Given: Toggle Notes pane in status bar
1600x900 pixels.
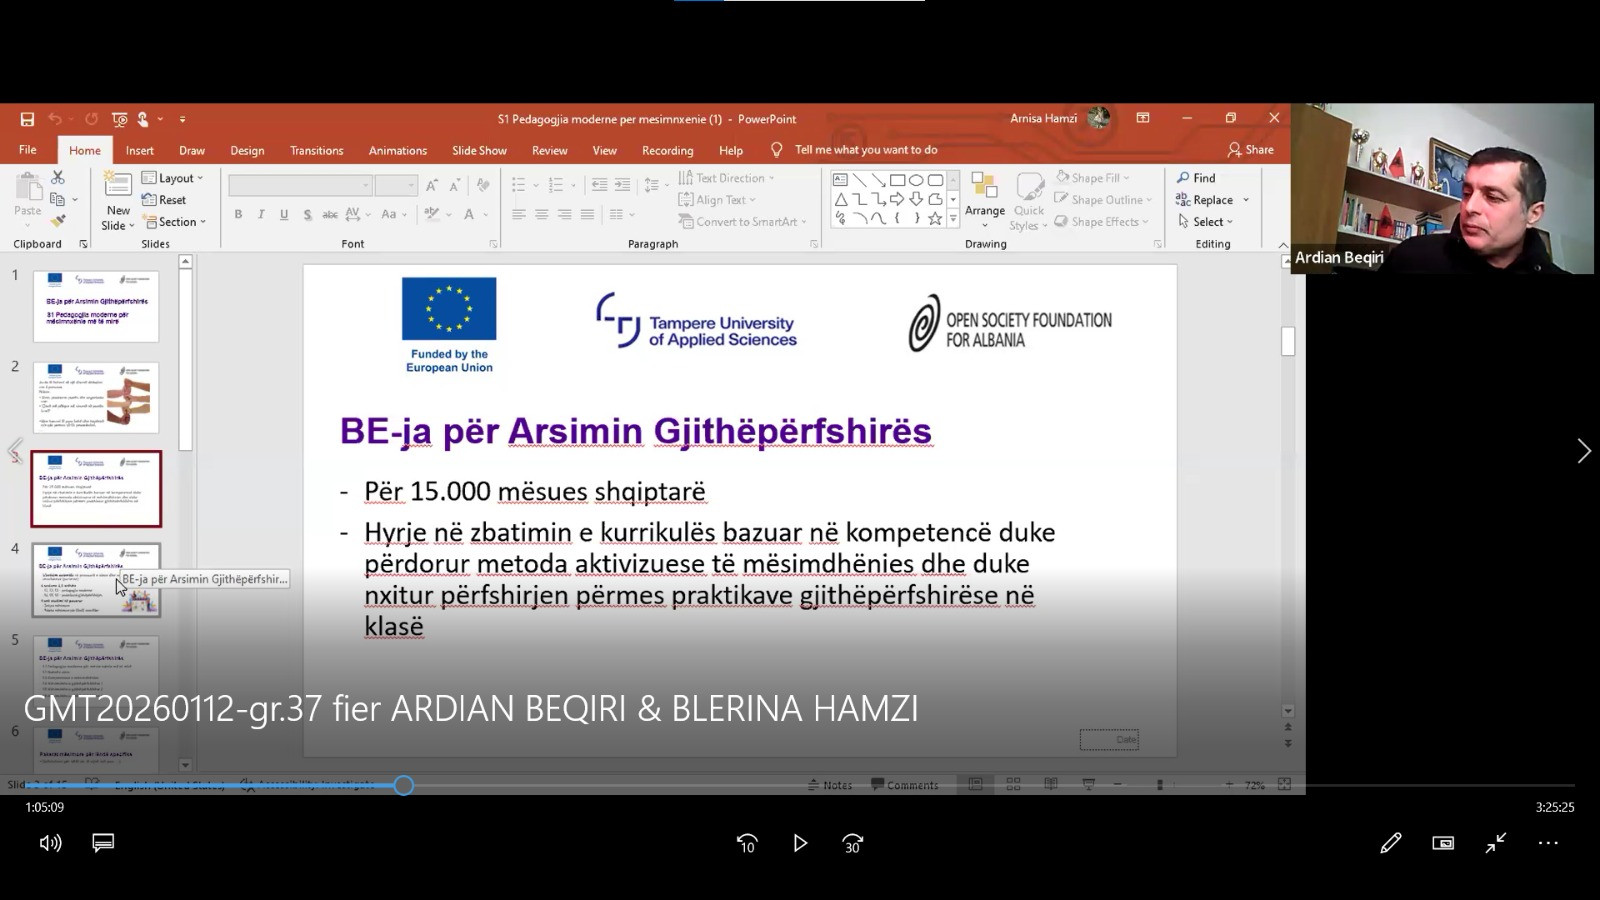Looking at the screenshot, I should [830, 785].
